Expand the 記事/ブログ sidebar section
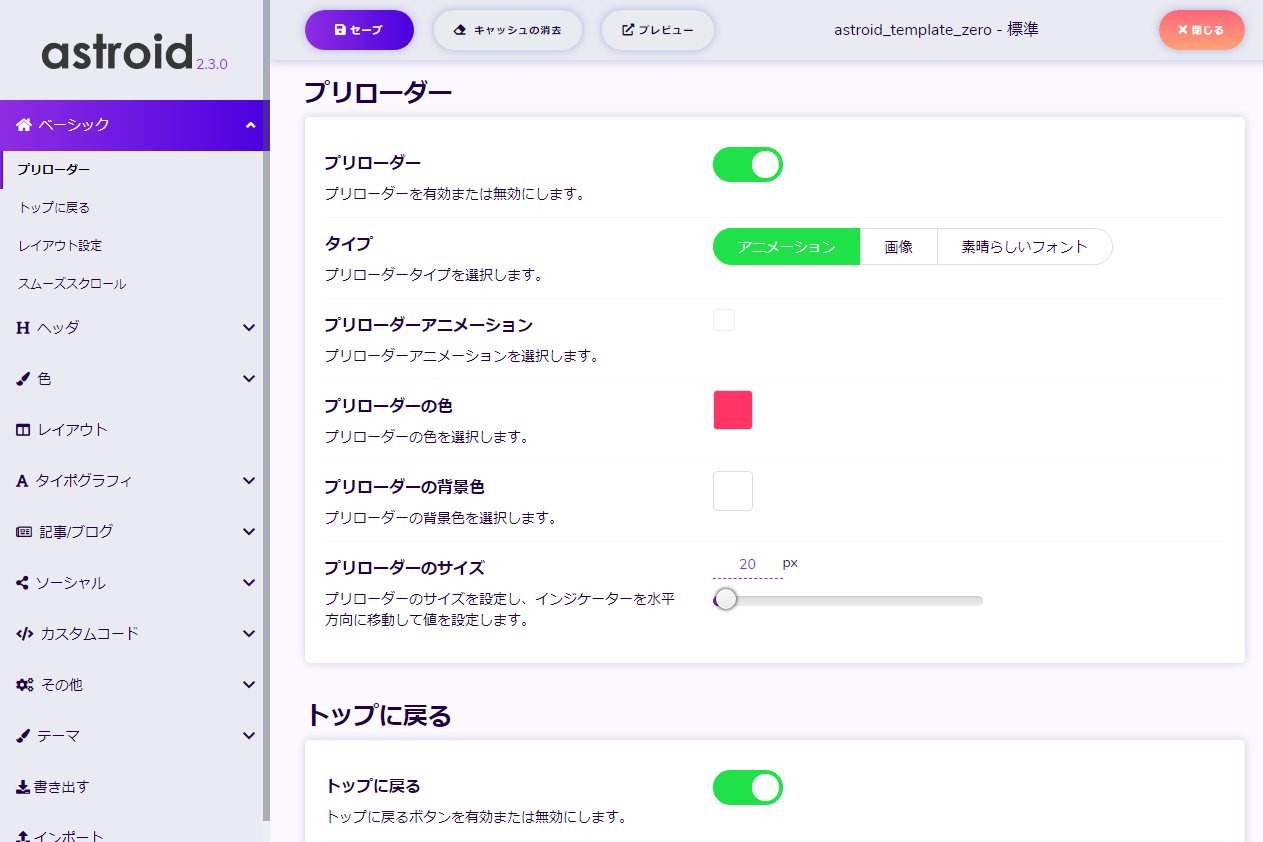Viewport: 1263px width, 842px height. (249, 532)
